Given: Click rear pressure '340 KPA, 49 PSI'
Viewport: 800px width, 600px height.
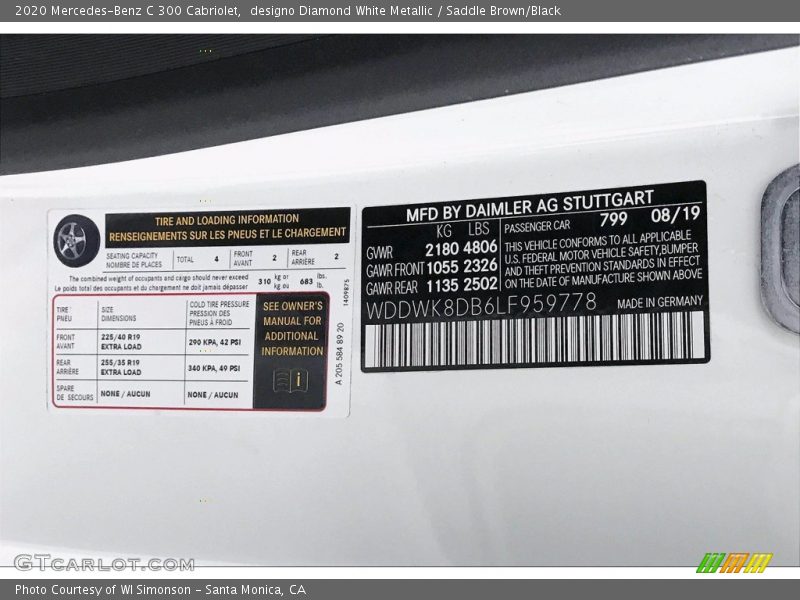Looking at the screenshot, I should 214,368.
